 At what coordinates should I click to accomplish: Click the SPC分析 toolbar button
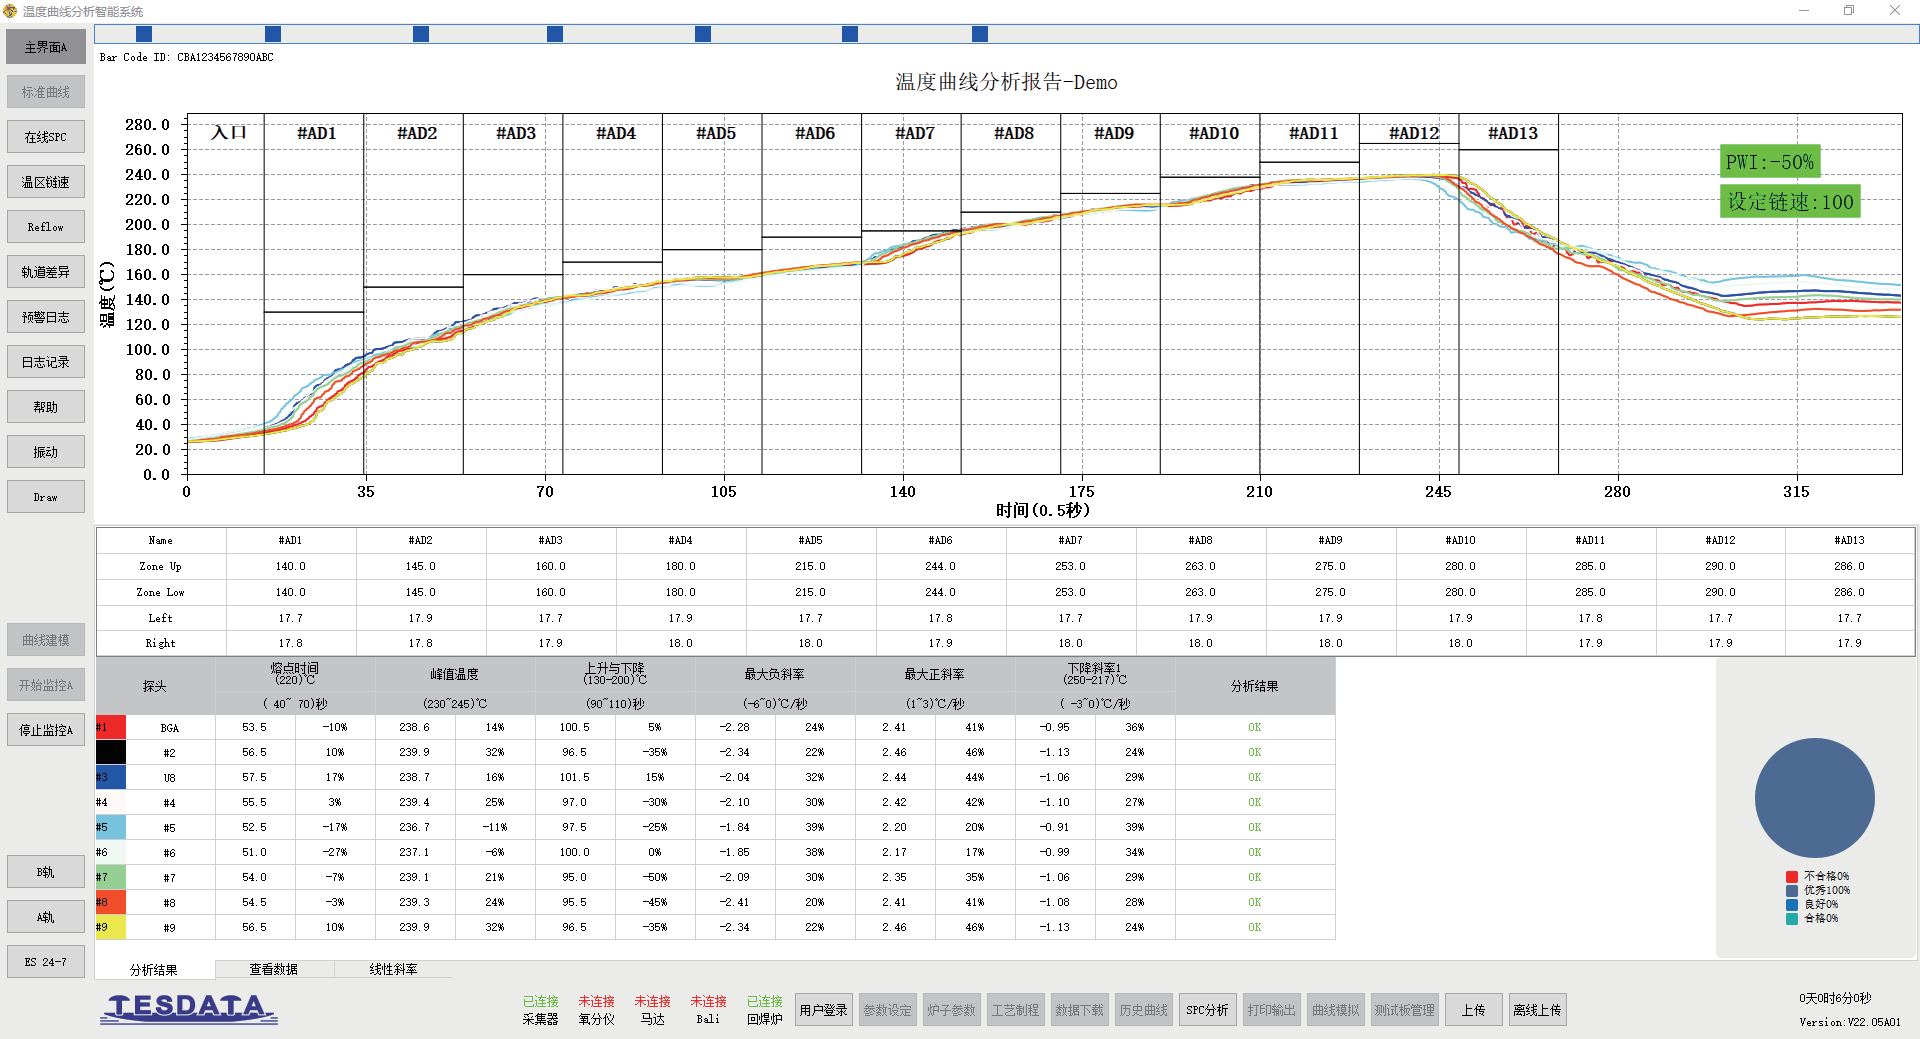pos(1207,1010)
